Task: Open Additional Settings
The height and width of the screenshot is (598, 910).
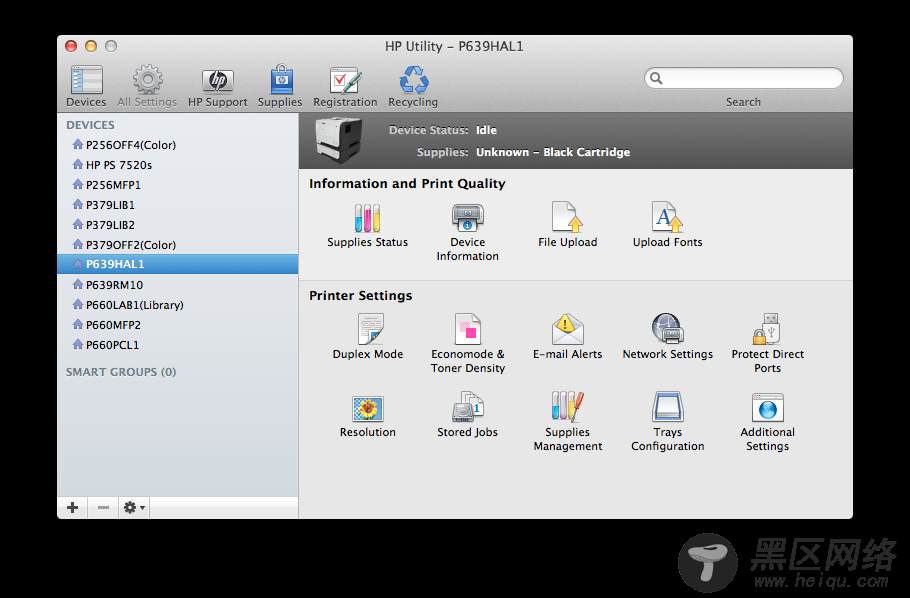Action: pyautogui.click(x=768, y=422)
